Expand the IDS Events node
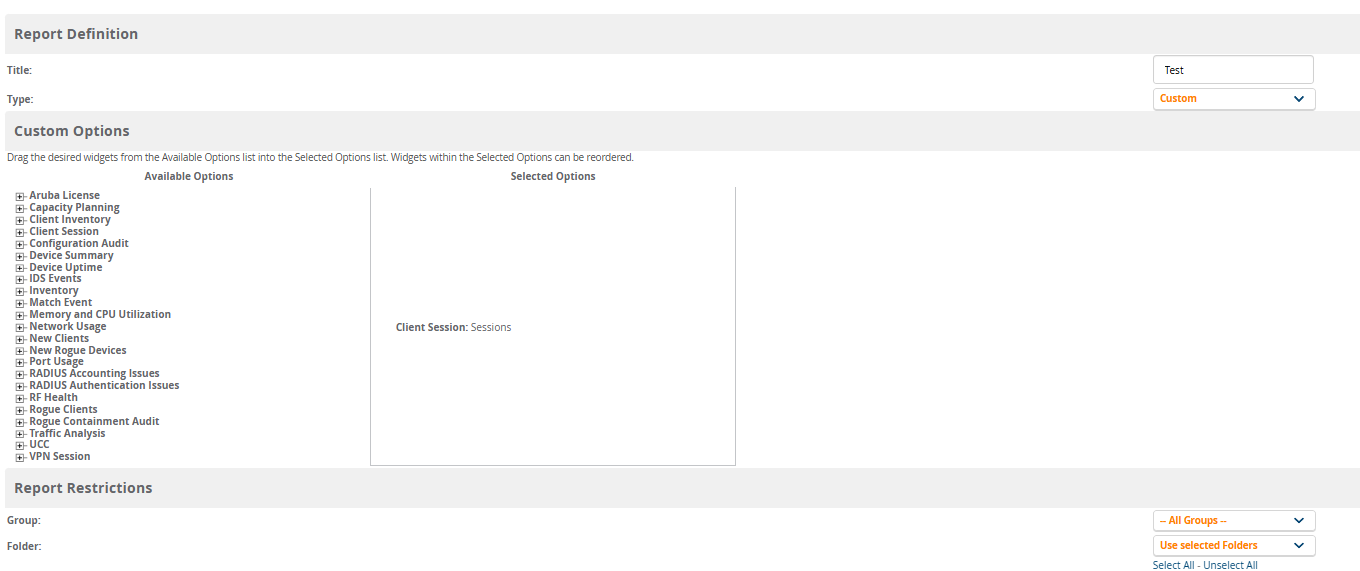This screenshot has height=571, width=1360. click(x=20, y=279)
